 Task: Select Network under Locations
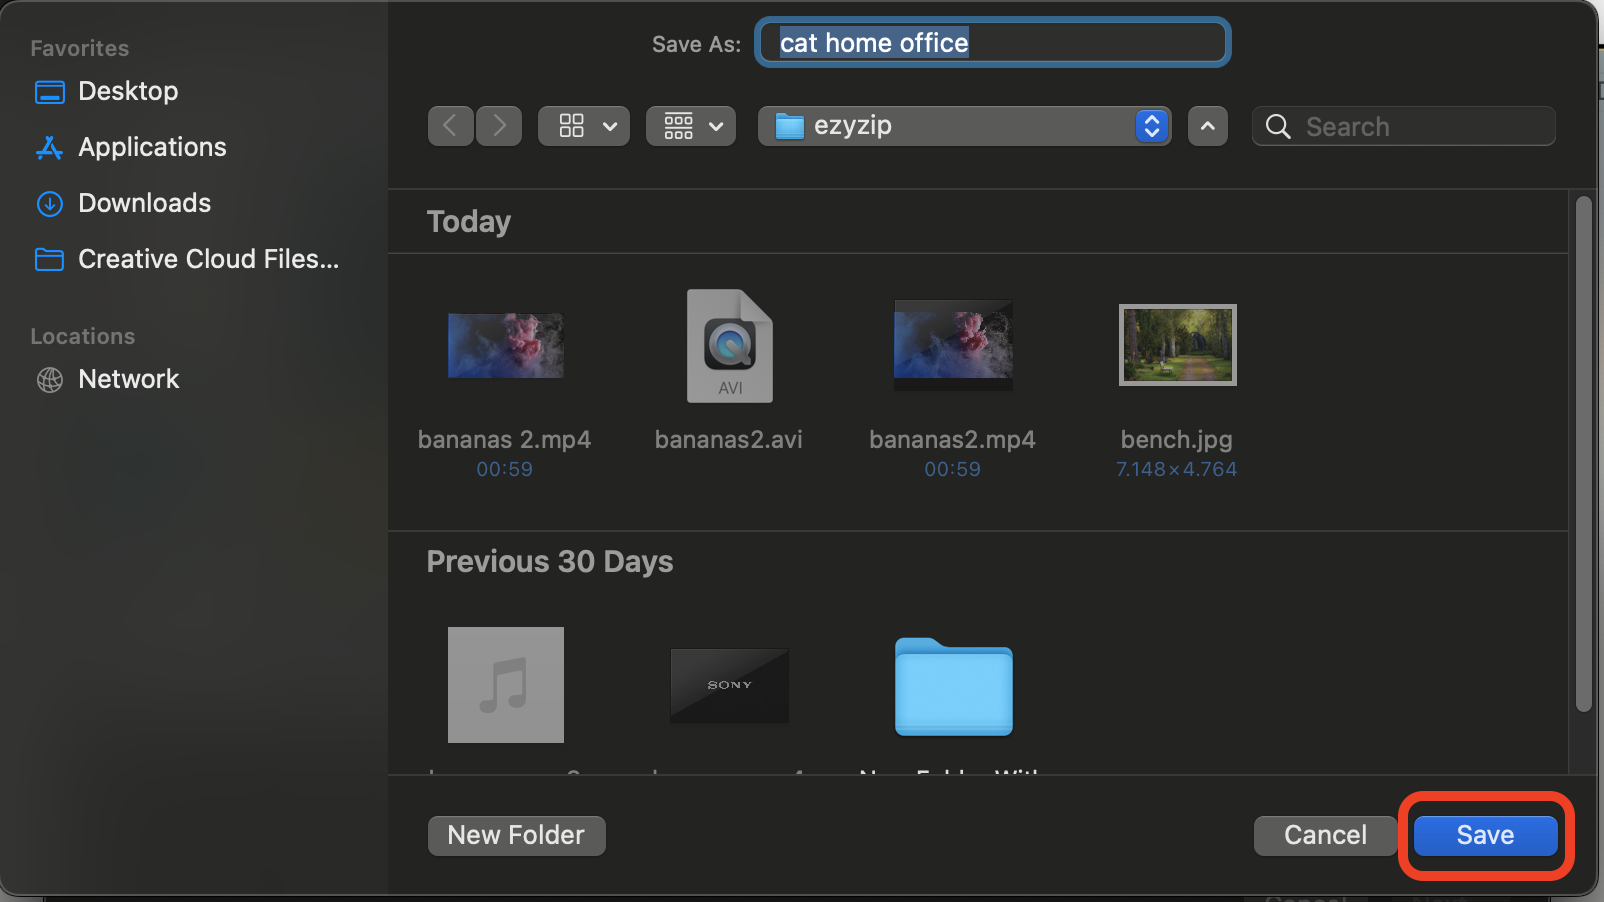(128, 379)
